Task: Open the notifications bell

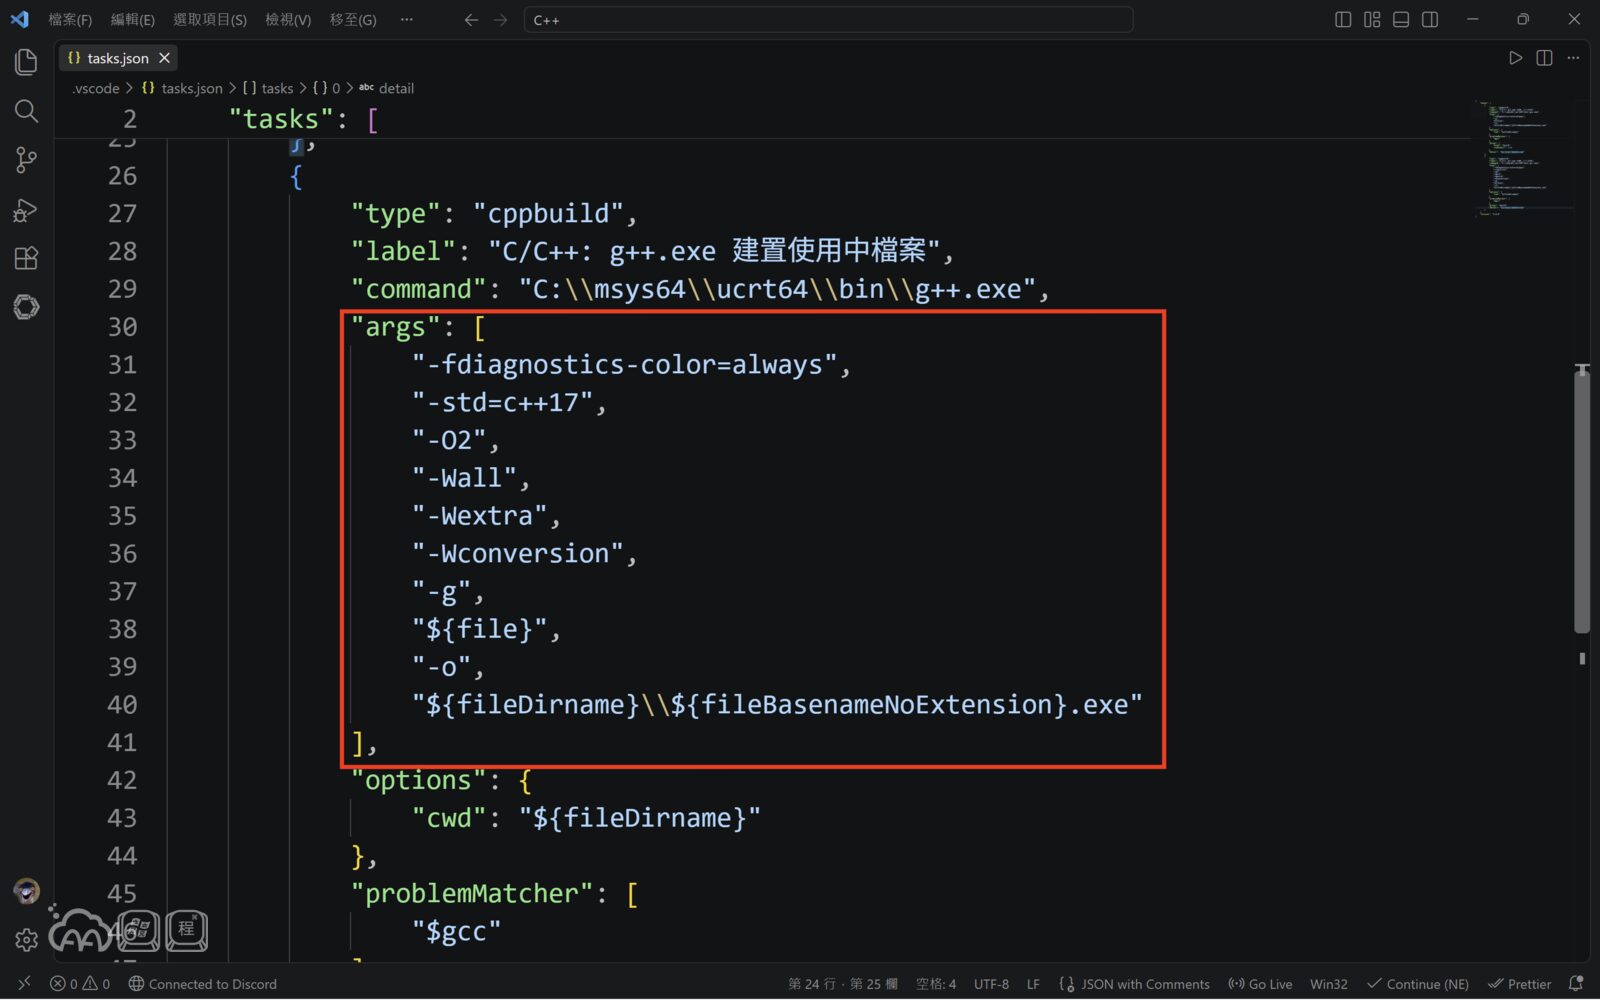Action: pos(1576,984)
